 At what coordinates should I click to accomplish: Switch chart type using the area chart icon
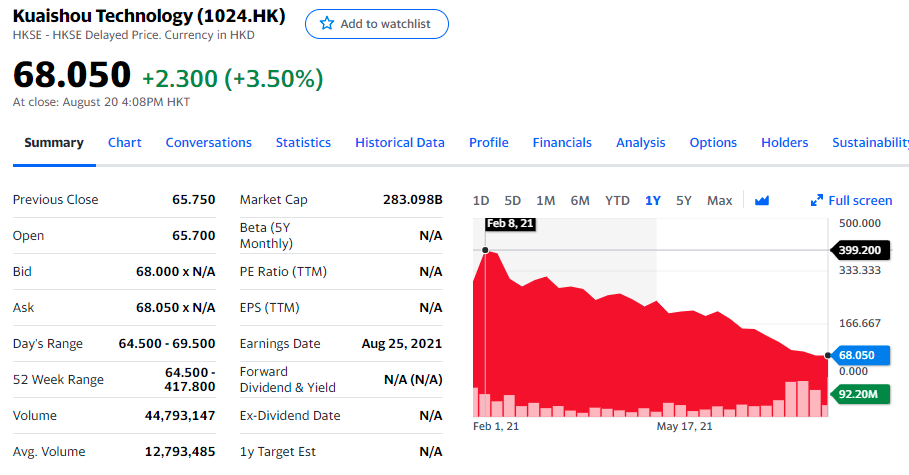coord(762,201)
